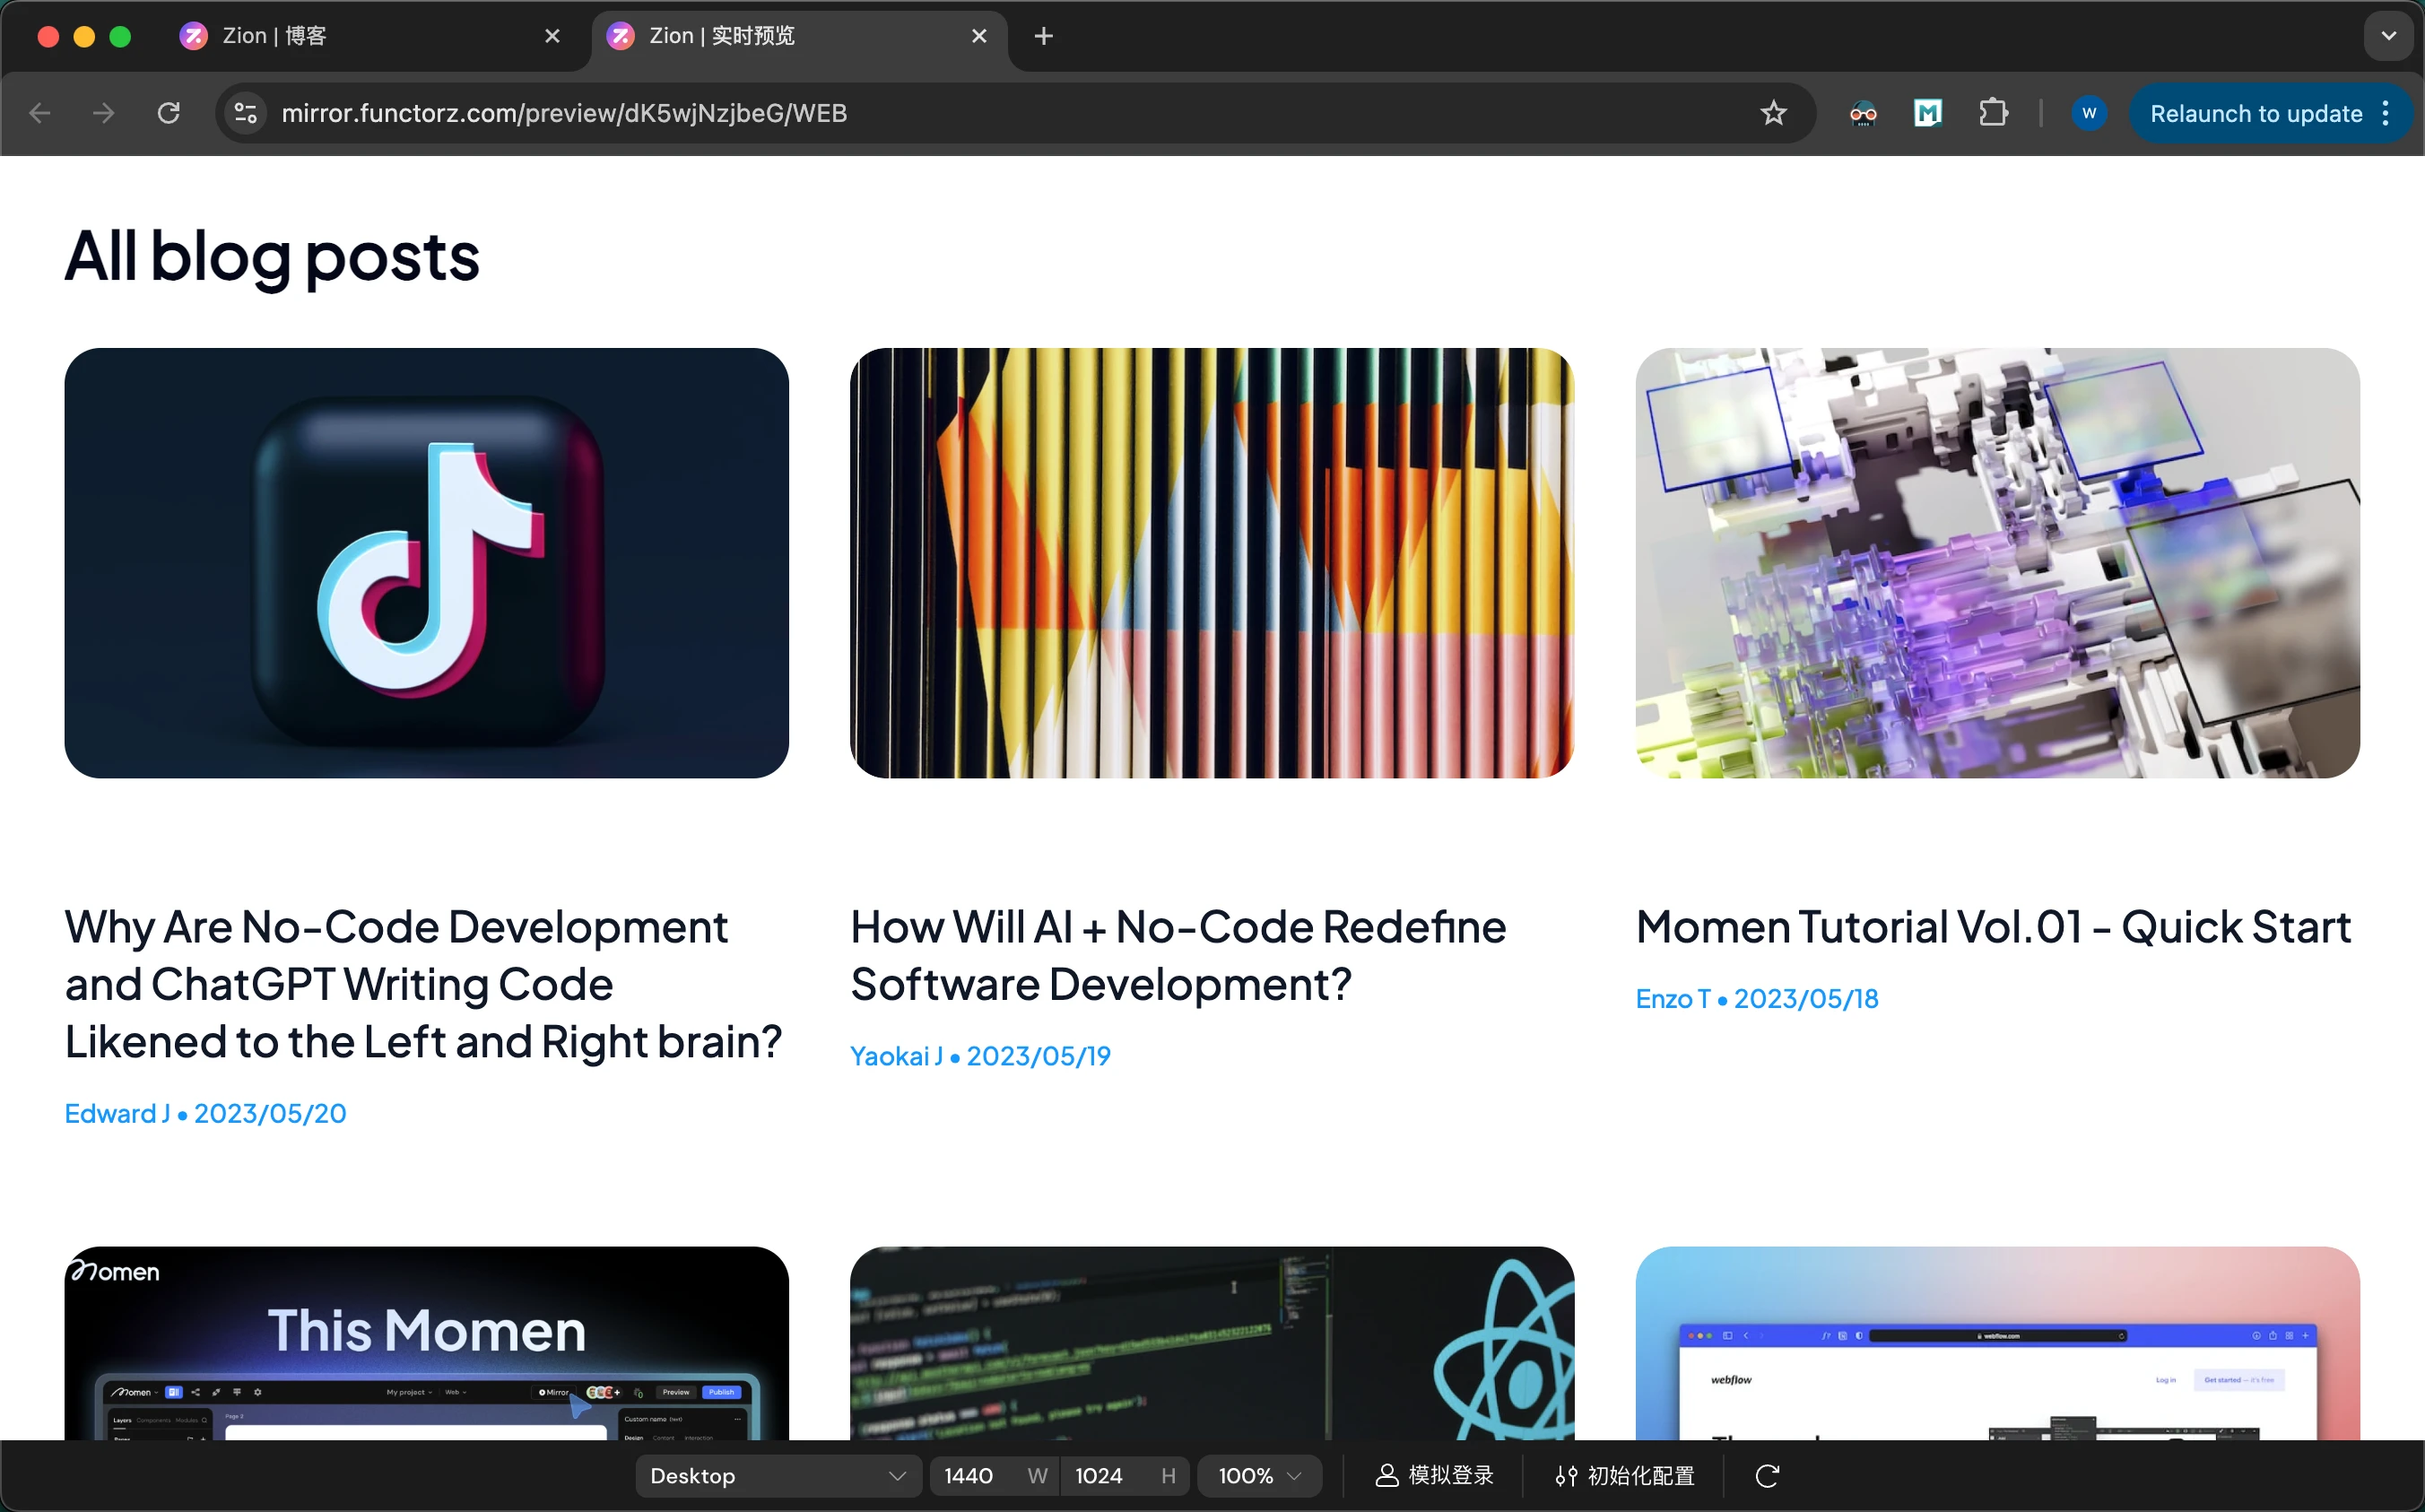Click 'Enzo T • 2023/05/18' byline
The image size is (2425, 1512).
pos(1757,999)
